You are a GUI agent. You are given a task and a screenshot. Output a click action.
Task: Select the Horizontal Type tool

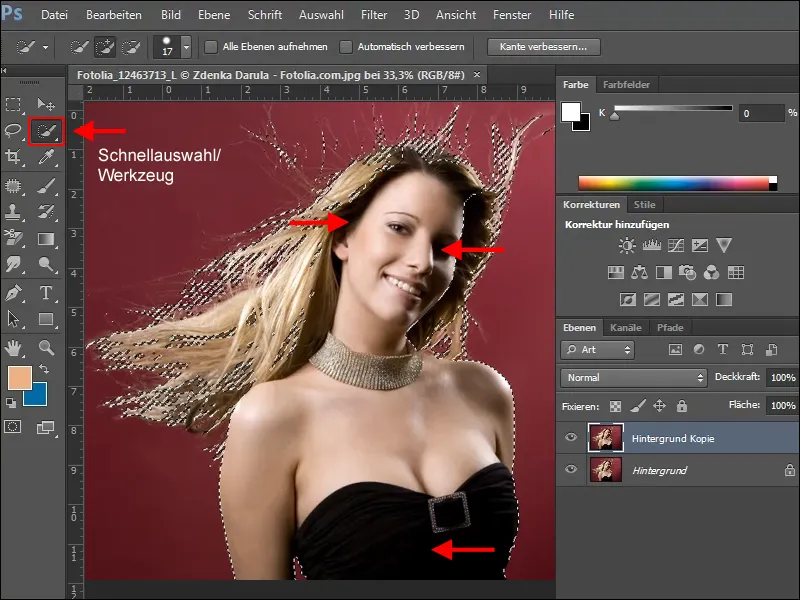(46, 293)
